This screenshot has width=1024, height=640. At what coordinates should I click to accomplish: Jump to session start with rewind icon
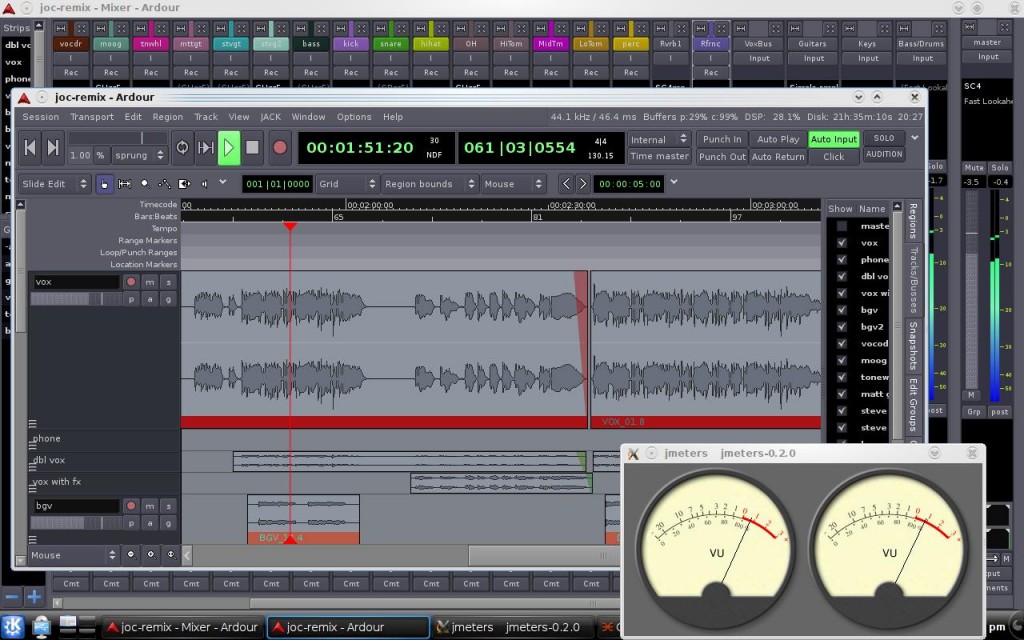click(31, 147)
